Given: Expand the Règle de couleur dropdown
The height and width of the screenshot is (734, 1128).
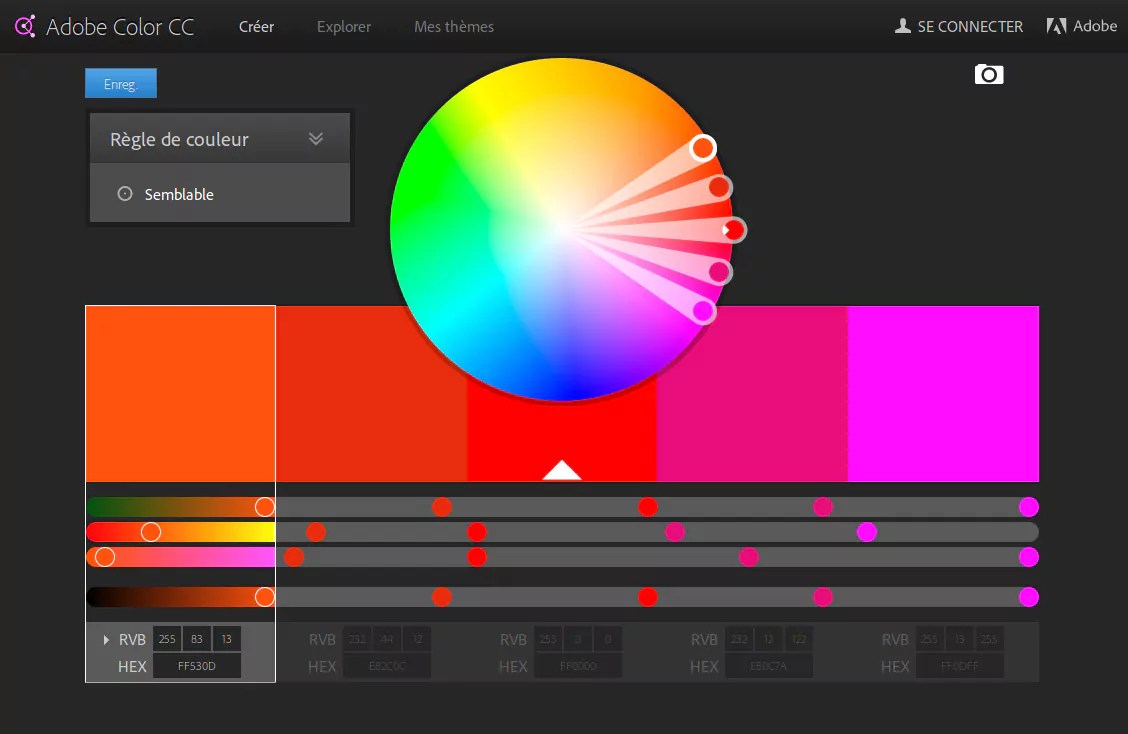Looking at the screenshot, I should coord(220,138).
